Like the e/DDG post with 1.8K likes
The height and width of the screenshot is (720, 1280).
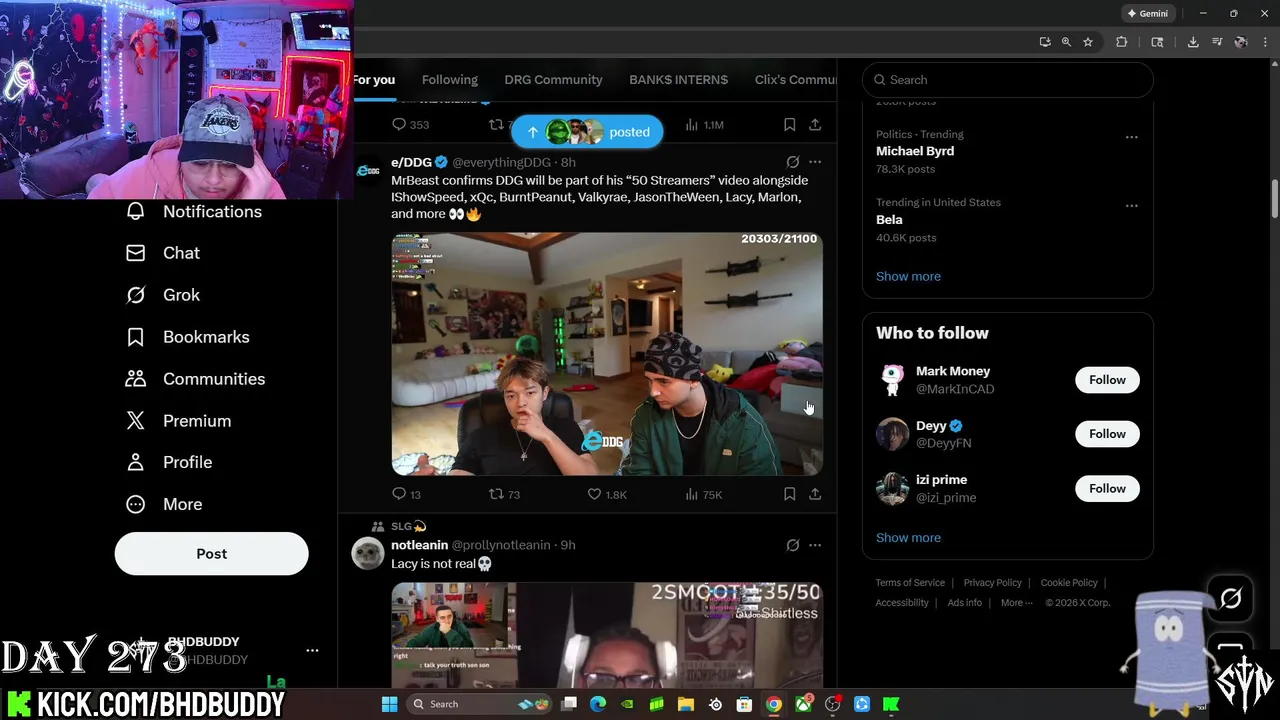tap(594, 494)
